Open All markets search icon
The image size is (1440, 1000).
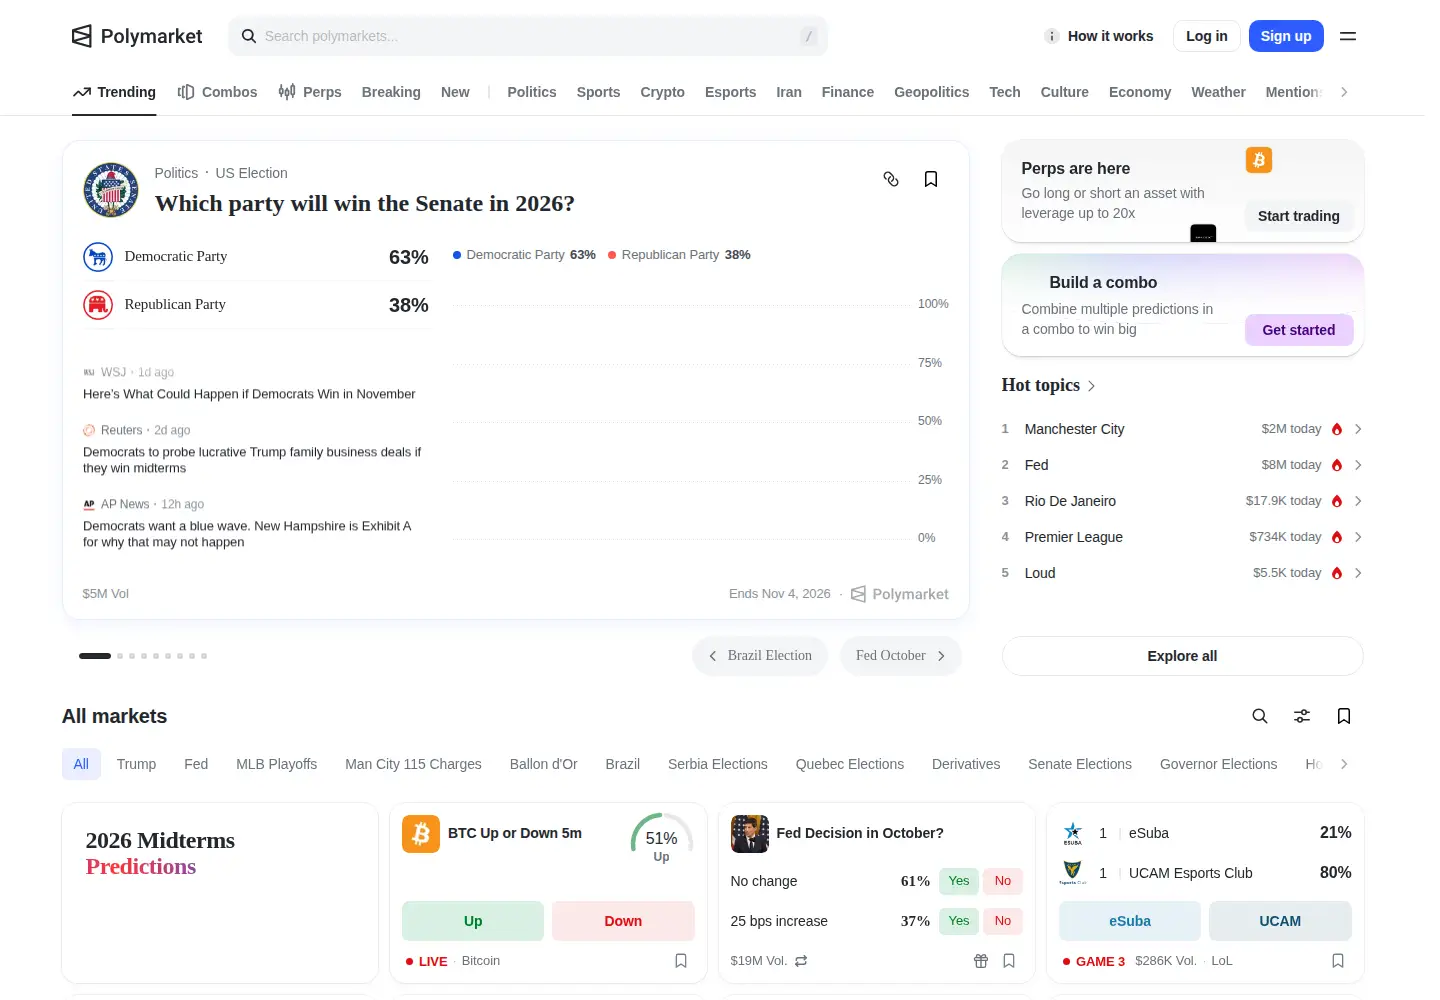[1260, 716]
